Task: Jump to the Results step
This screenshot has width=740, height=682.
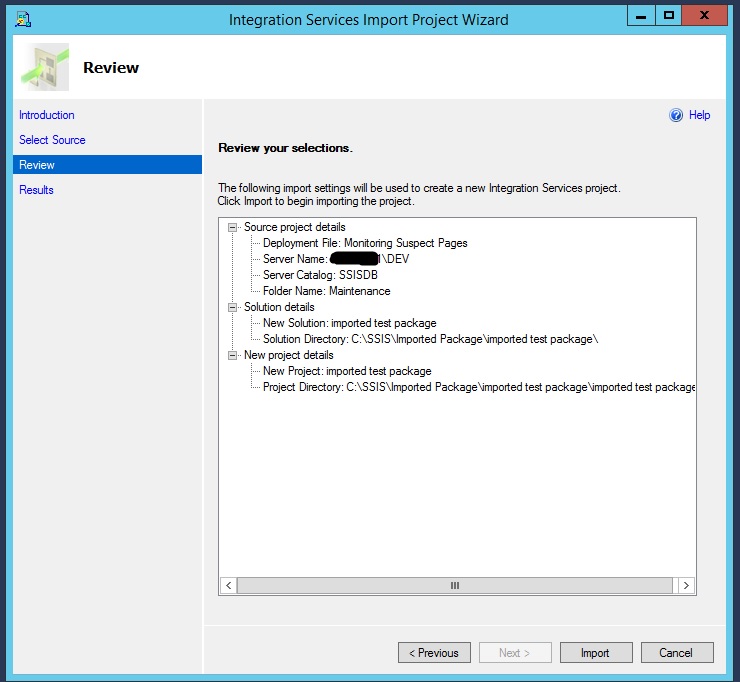Action: click(x=36, y=190)
